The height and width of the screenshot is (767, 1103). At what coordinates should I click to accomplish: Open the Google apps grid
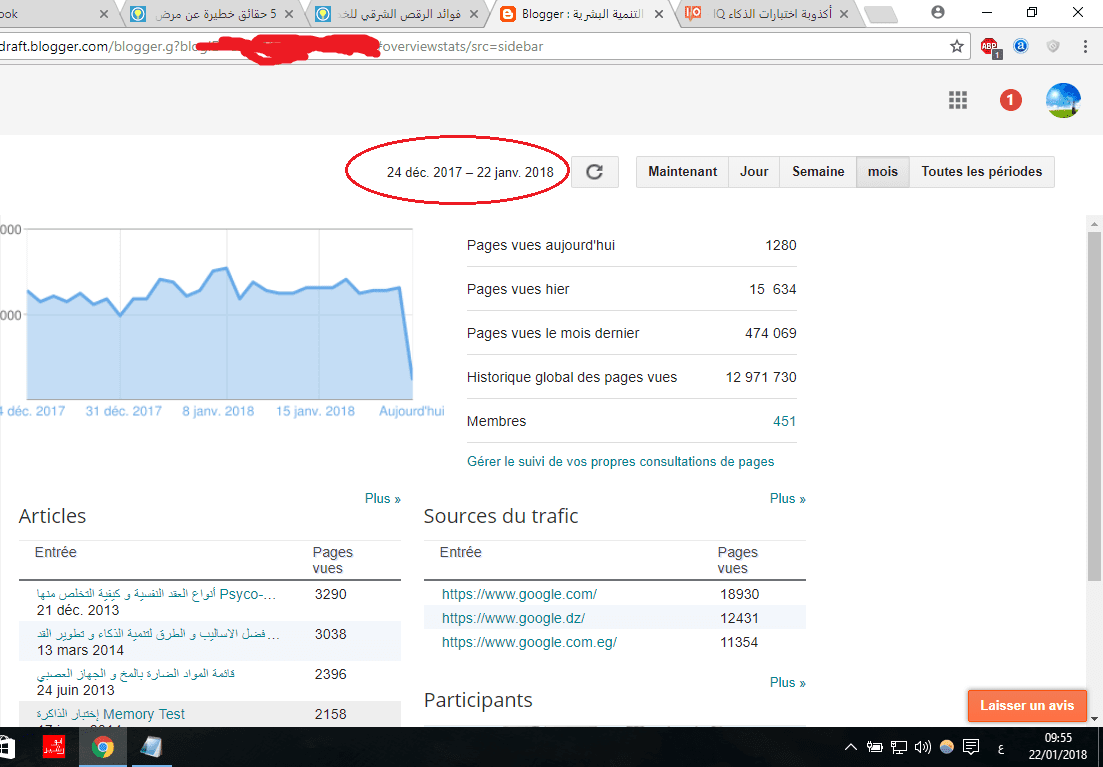957,100
